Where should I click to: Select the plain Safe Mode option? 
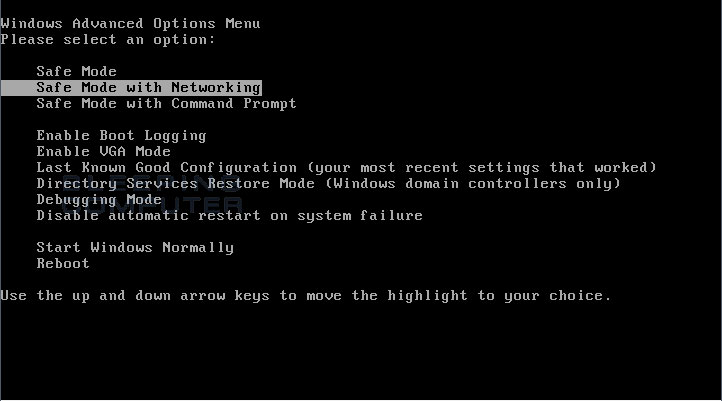[76, 71]
